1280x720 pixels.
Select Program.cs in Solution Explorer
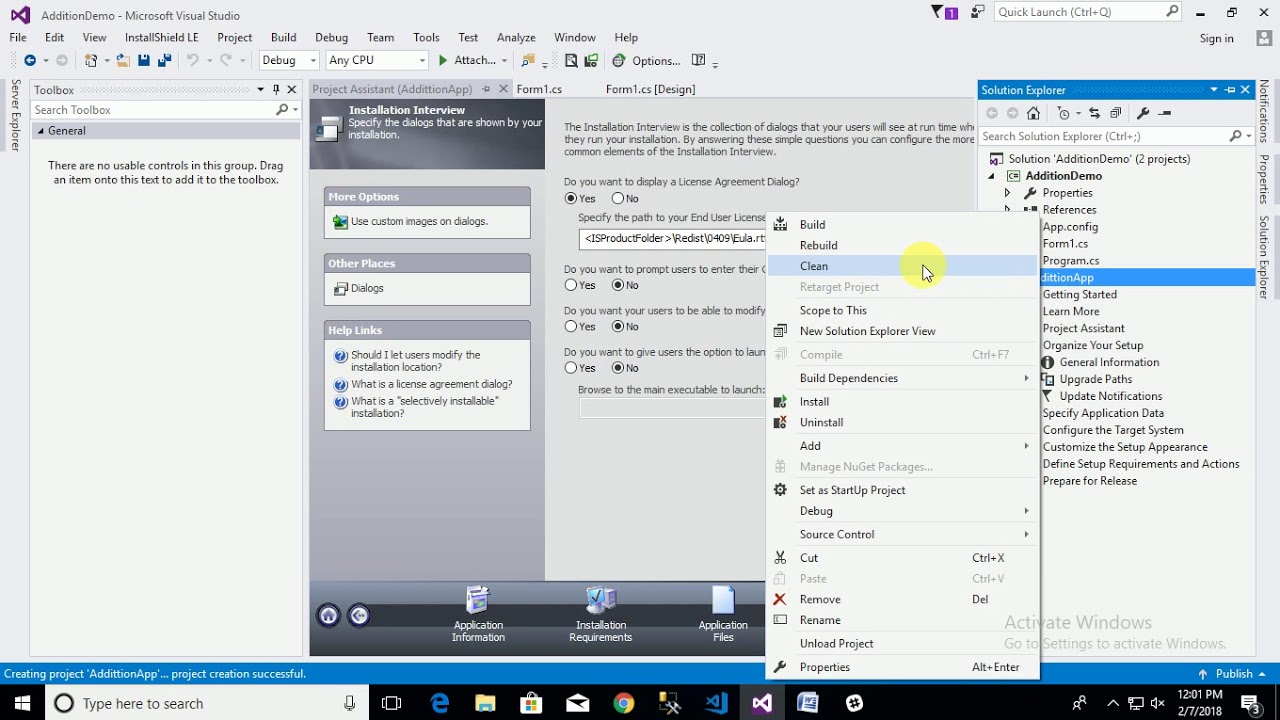pyautogui.click(x=1070, y=261)
